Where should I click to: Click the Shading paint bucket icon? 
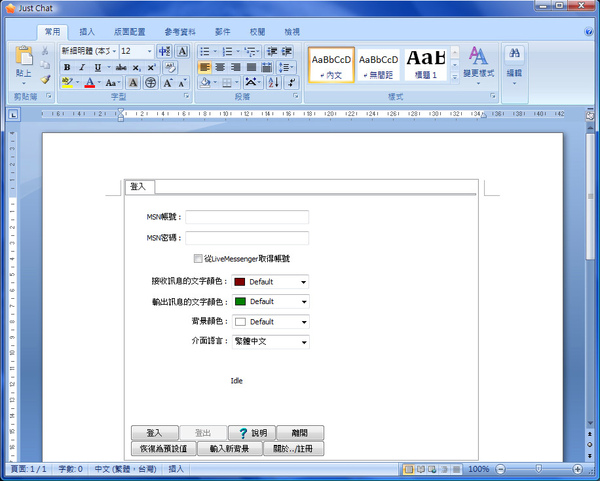205,82
